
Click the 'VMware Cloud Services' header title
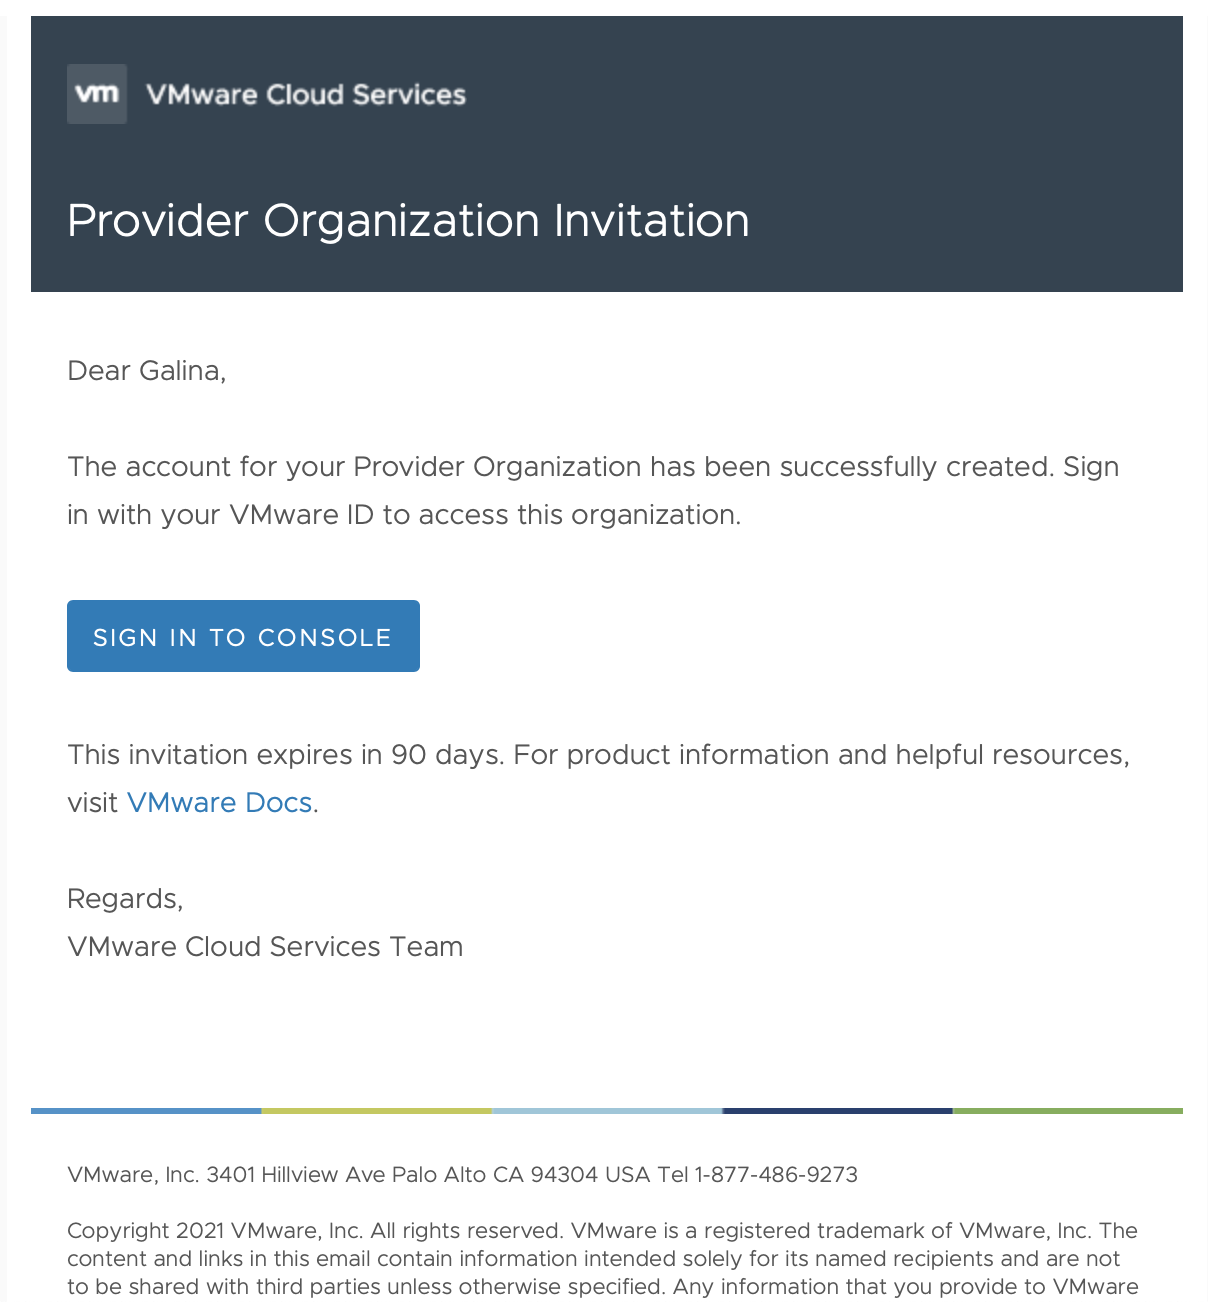[306, 95]
